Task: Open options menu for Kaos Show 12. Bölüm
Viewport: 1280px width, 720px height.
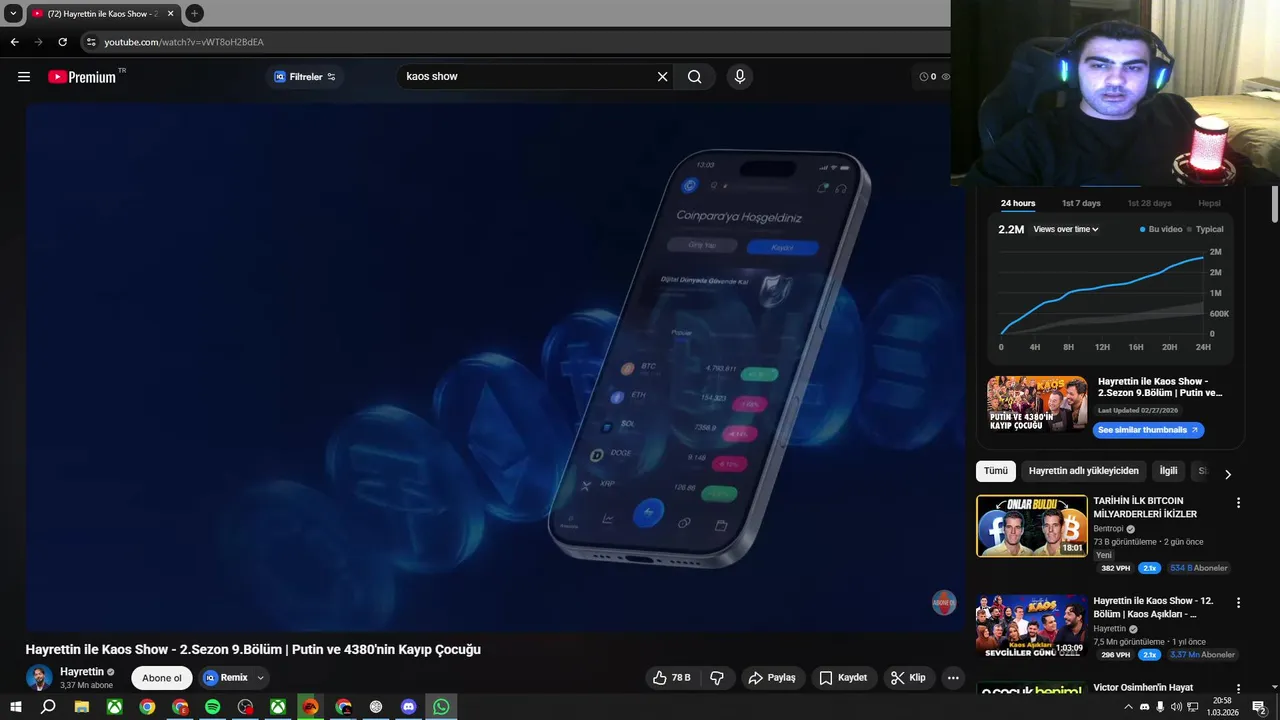Action: (x=1238, y=603)
